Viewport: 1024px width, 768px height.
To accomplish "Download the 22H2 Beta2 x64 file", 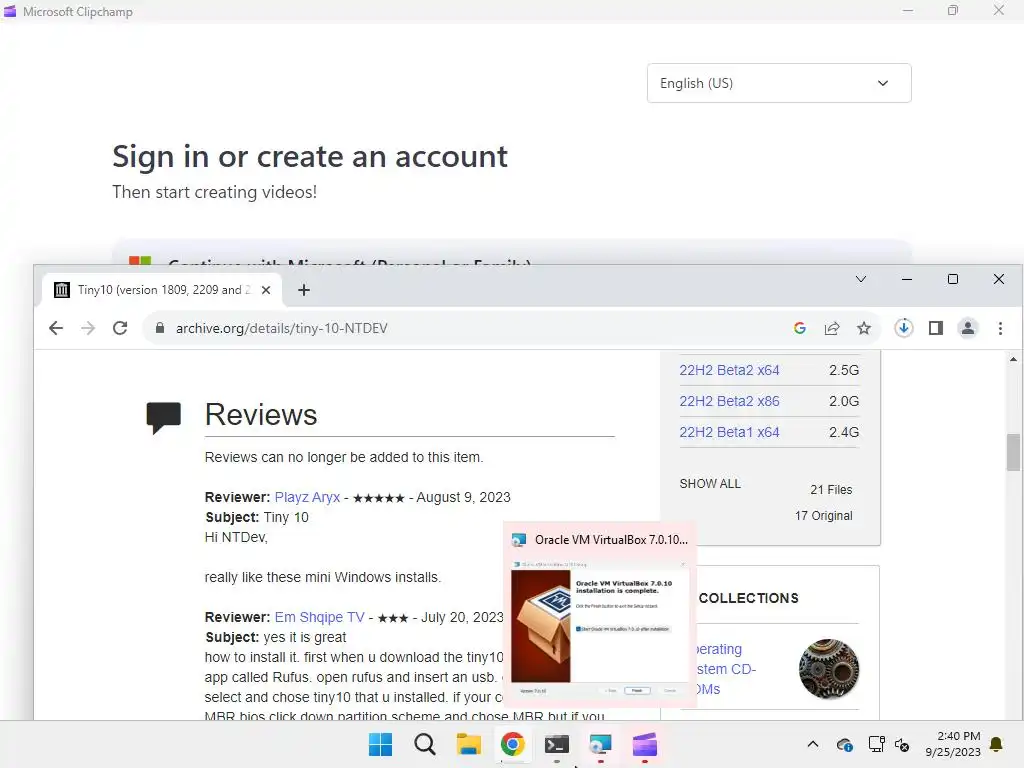I will pos(729,370).
